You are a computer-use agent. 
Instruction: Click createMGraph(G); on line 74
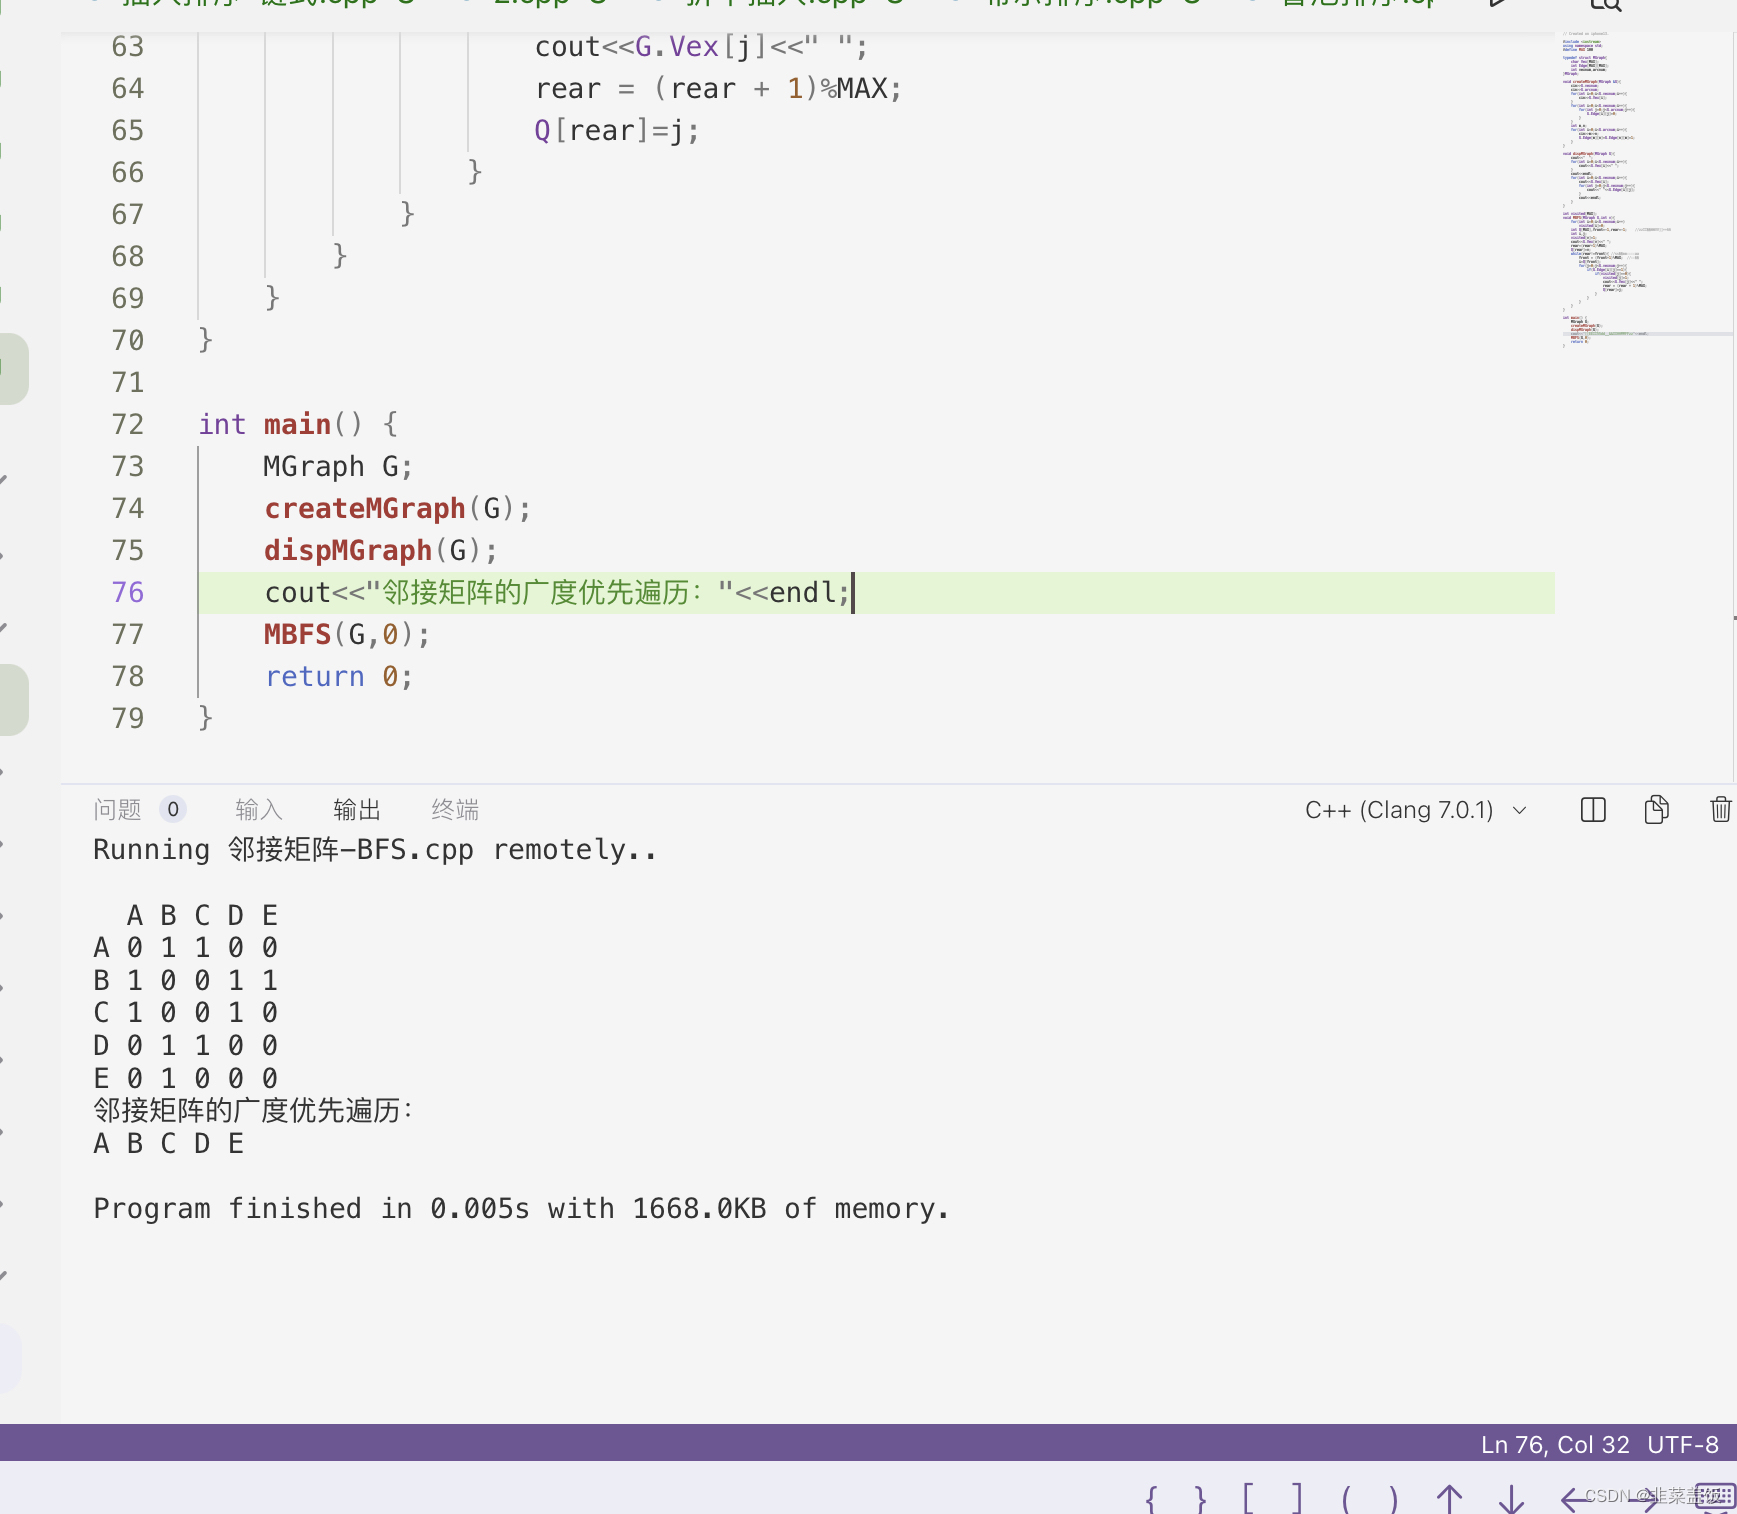point(397,508)
